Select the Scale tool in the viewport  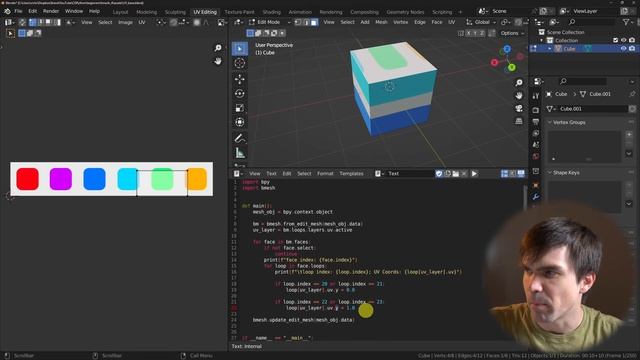click(240, 108)
